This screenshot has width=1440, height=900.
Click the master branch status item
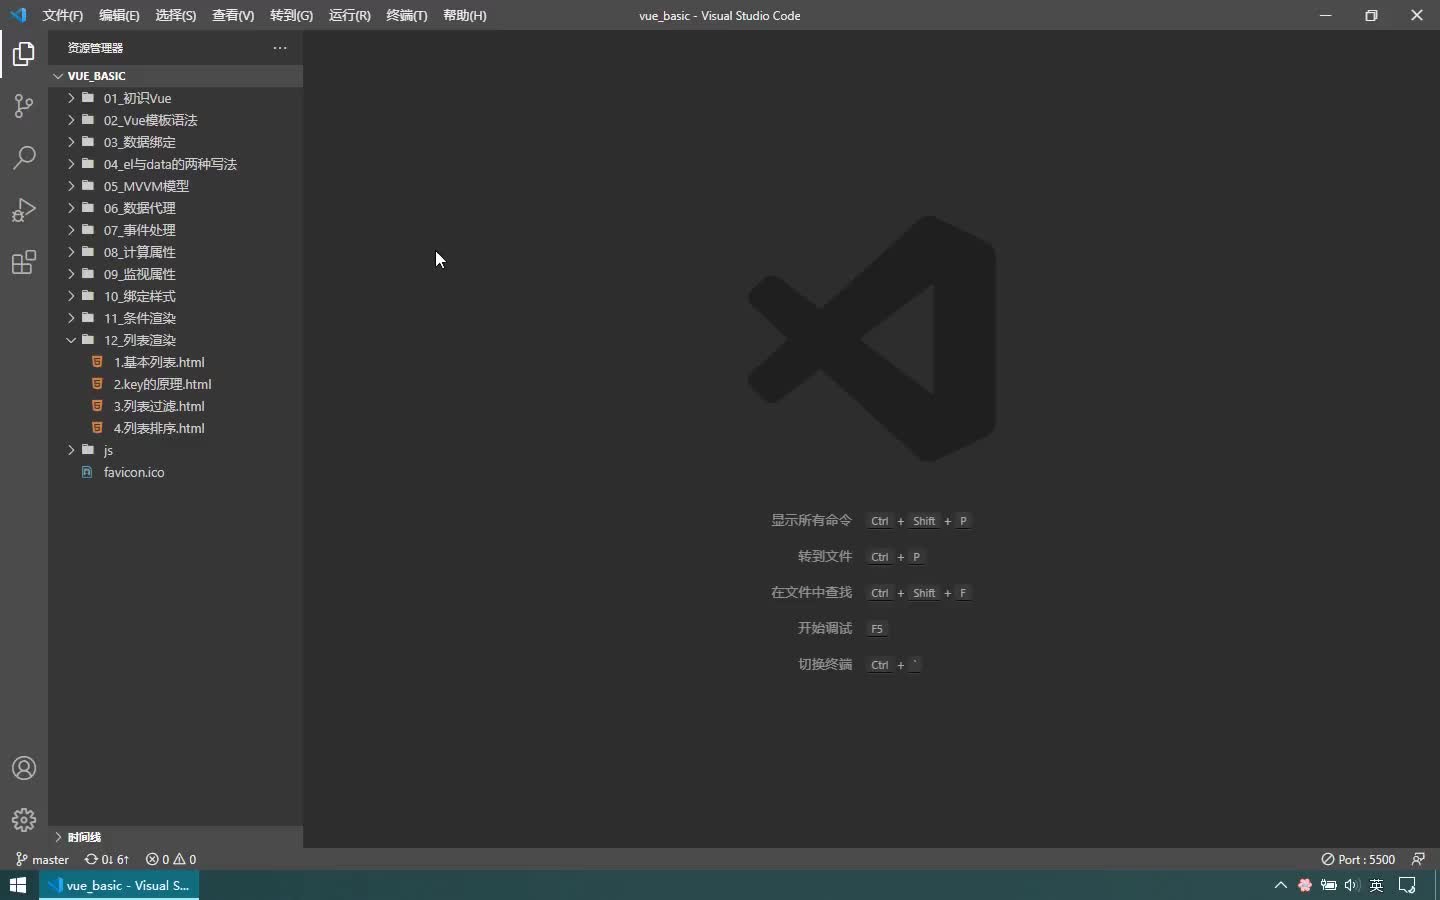[x=43, y=859]
